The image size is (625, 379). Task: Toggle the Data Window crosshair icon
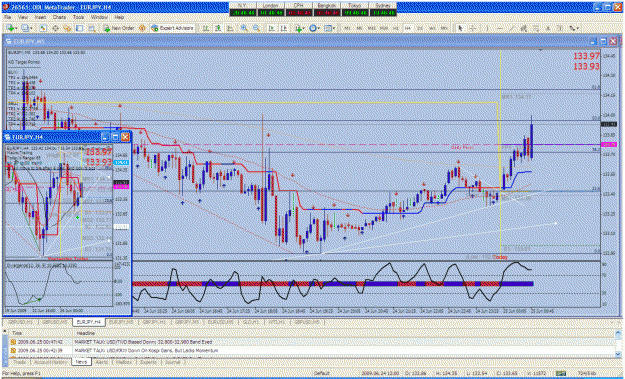point(55,28)
